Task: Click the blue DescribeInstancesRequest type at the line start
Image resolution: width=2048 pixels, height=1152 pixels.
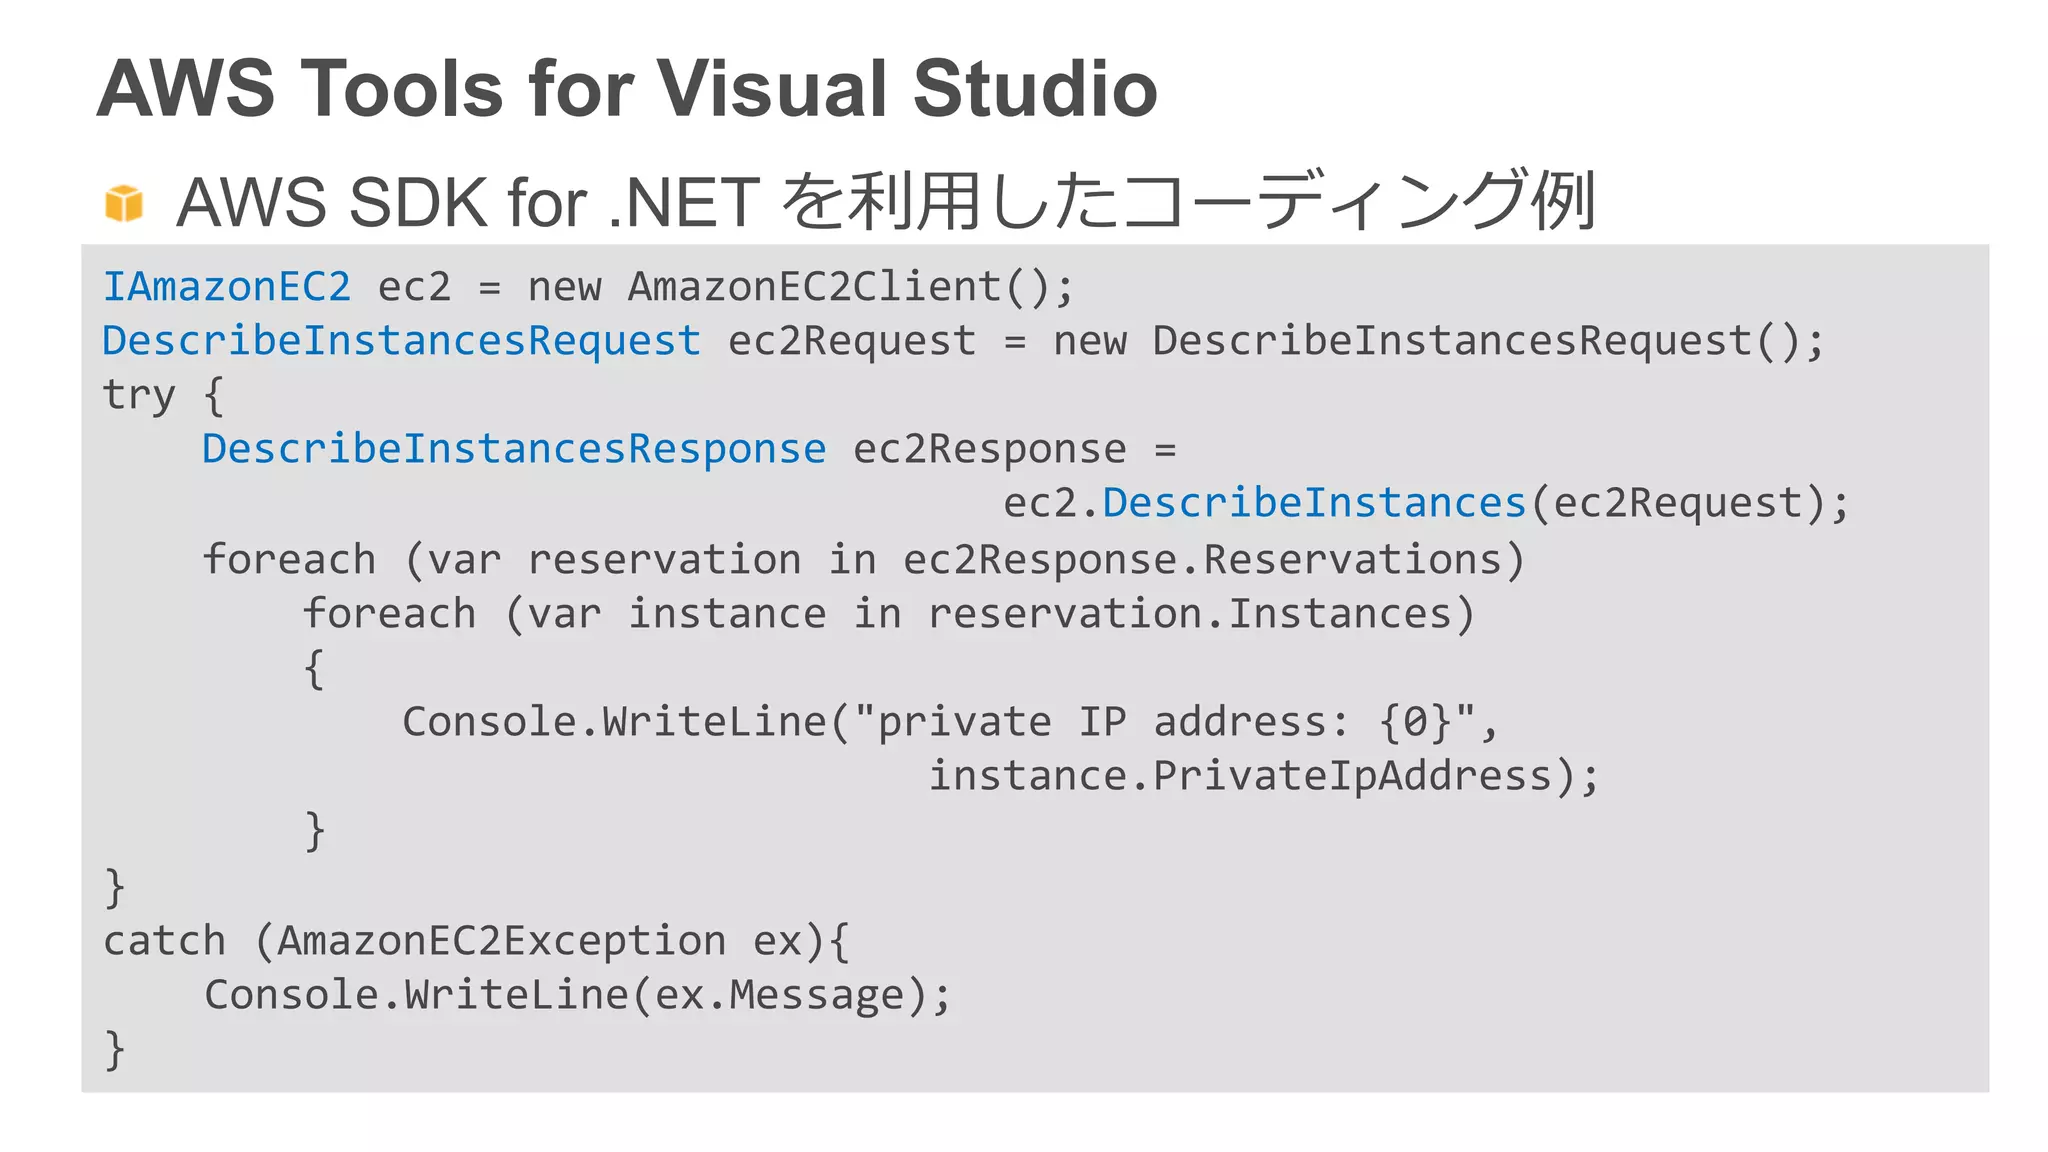Action: coord(401,341)
